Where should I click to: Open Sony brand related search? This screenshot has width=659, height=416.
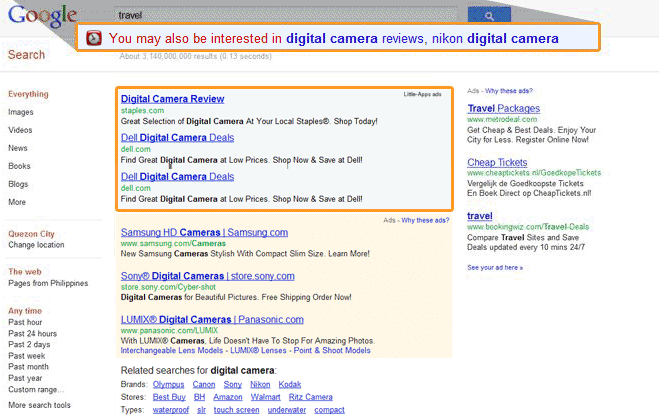click(232, 384)
